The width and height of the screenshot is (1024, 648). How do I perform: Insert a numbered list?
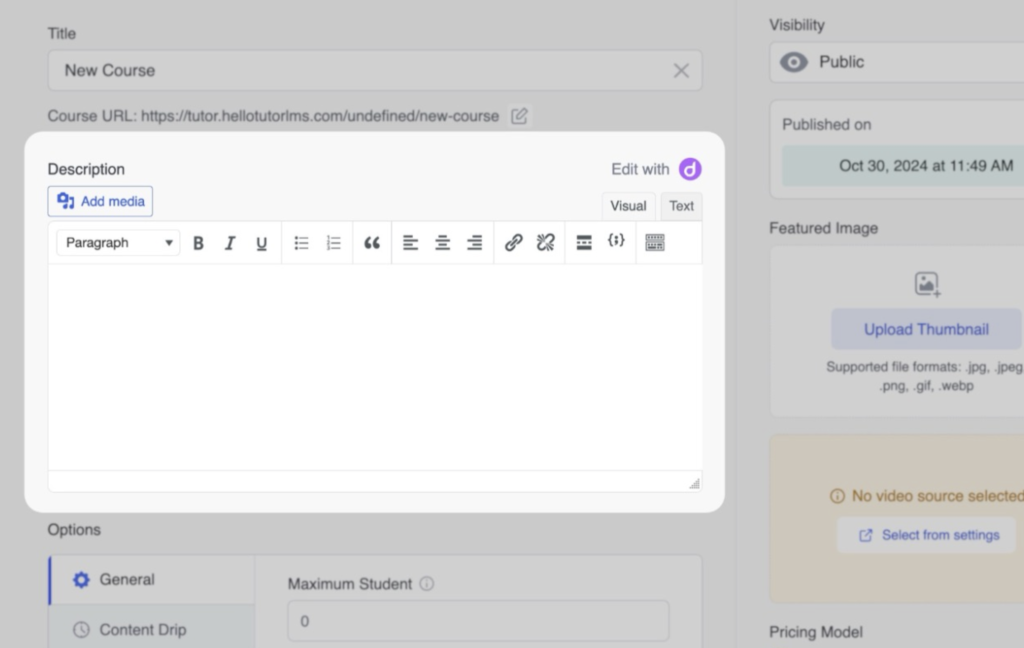[x=334, y=243]
